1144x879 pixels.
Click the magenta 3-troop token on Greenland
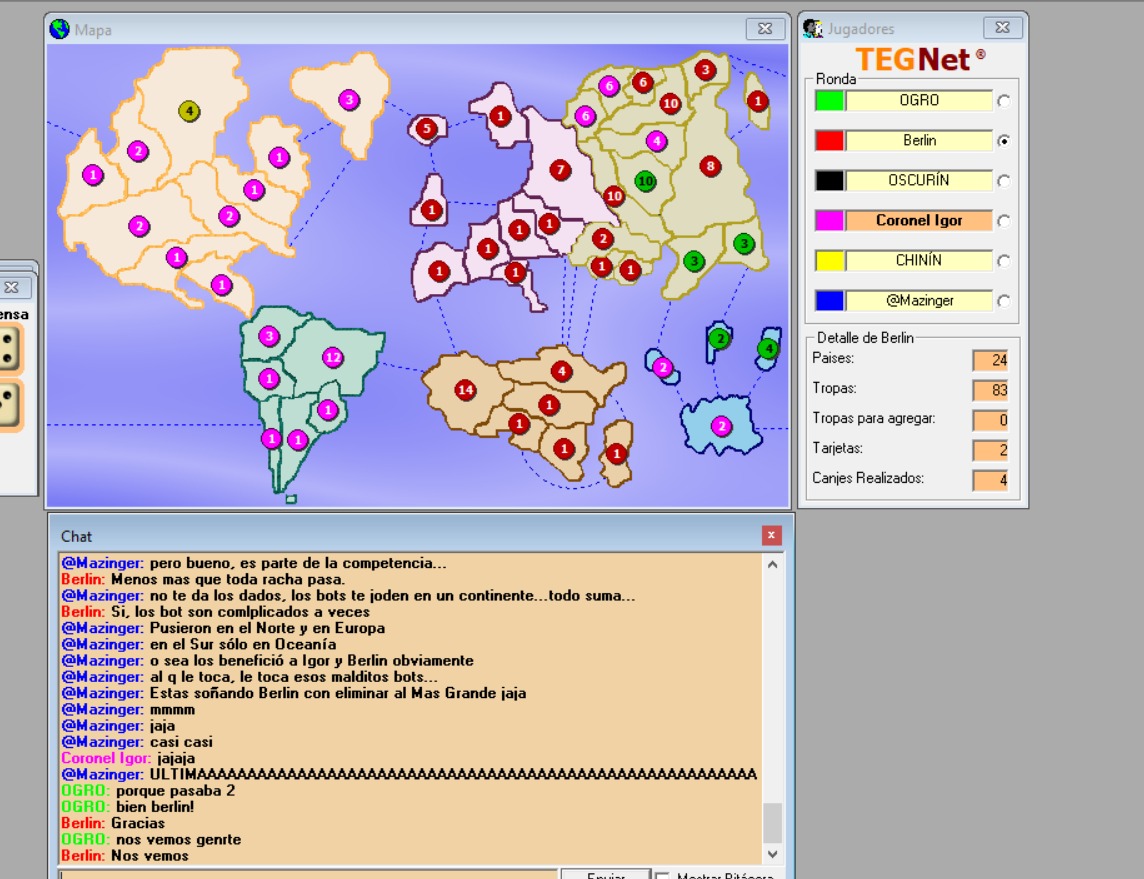(348, 100)
